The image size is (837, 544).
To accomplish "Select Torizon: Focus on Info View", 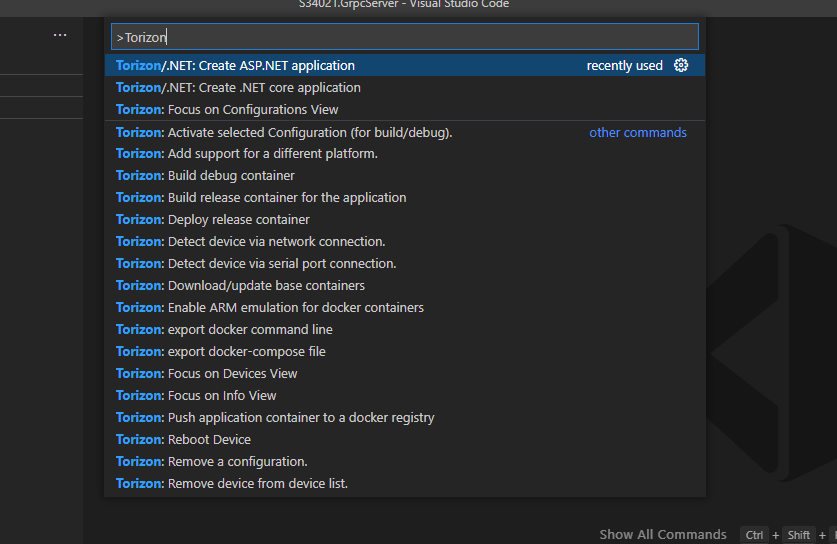I will coord(405,396).
